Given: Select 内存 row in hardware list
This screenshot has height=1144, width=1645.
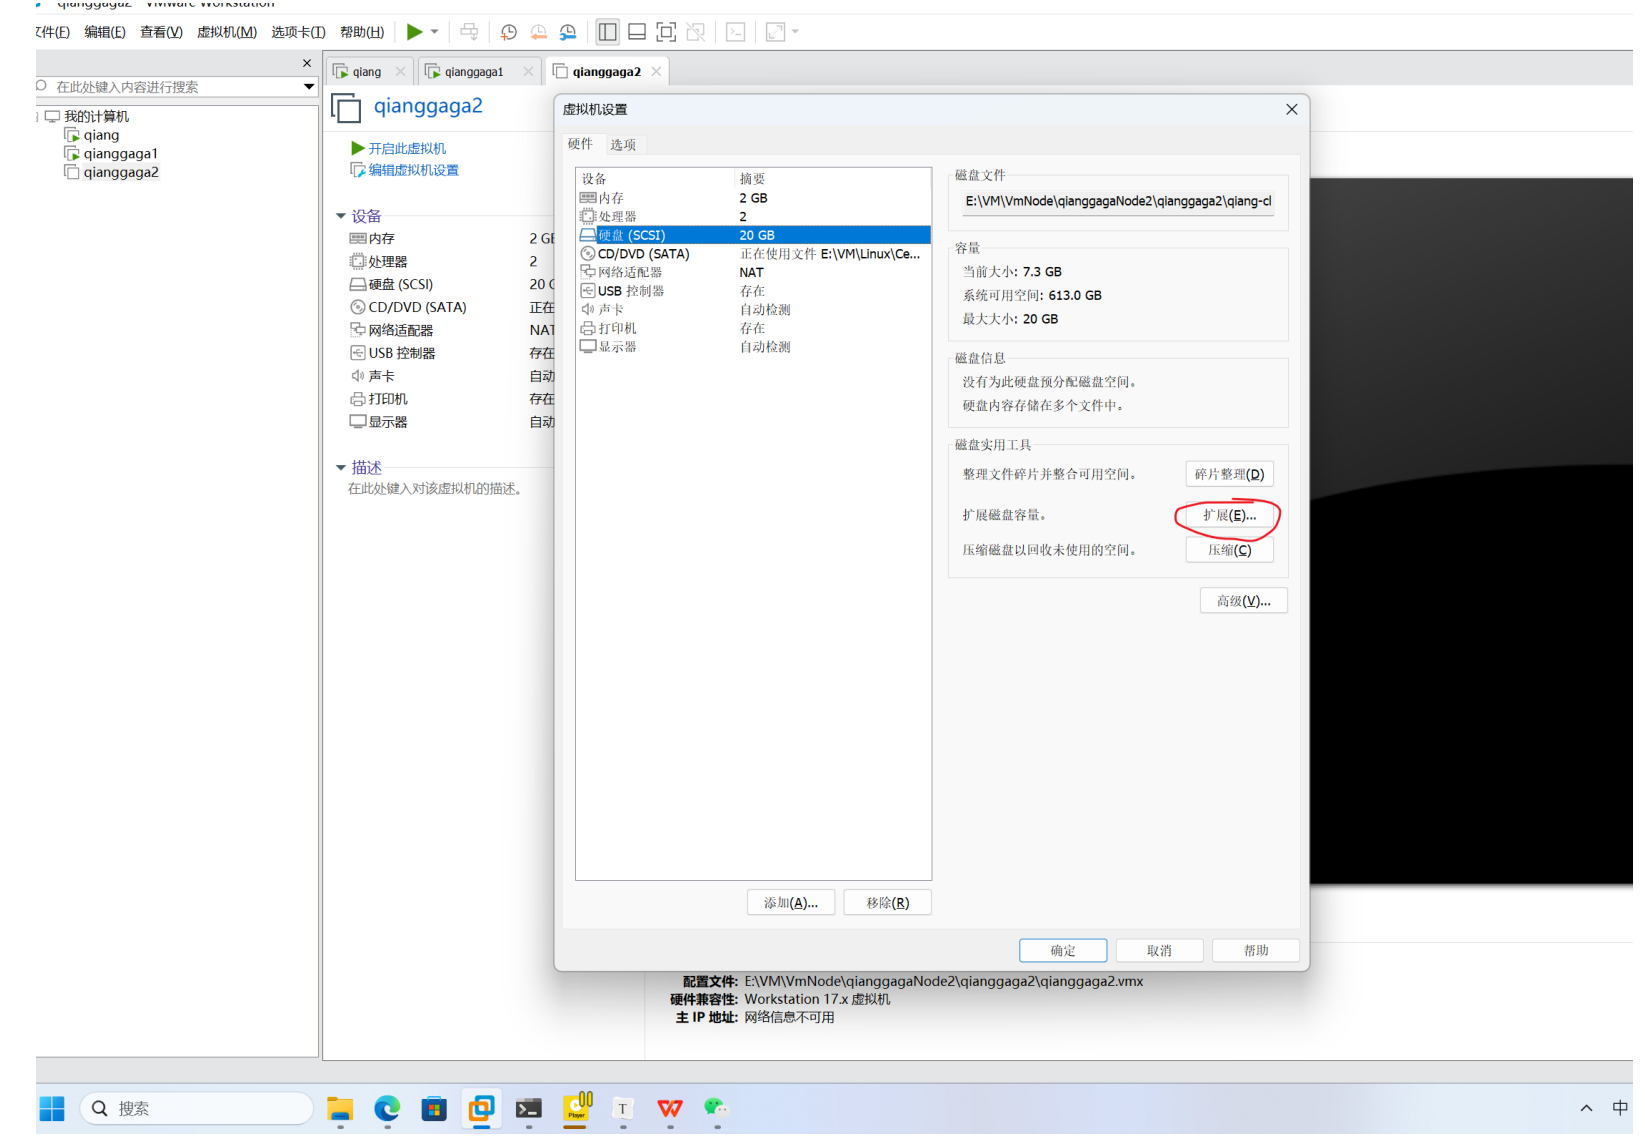Looking at the screenshot, I should [x=754, y=198].
